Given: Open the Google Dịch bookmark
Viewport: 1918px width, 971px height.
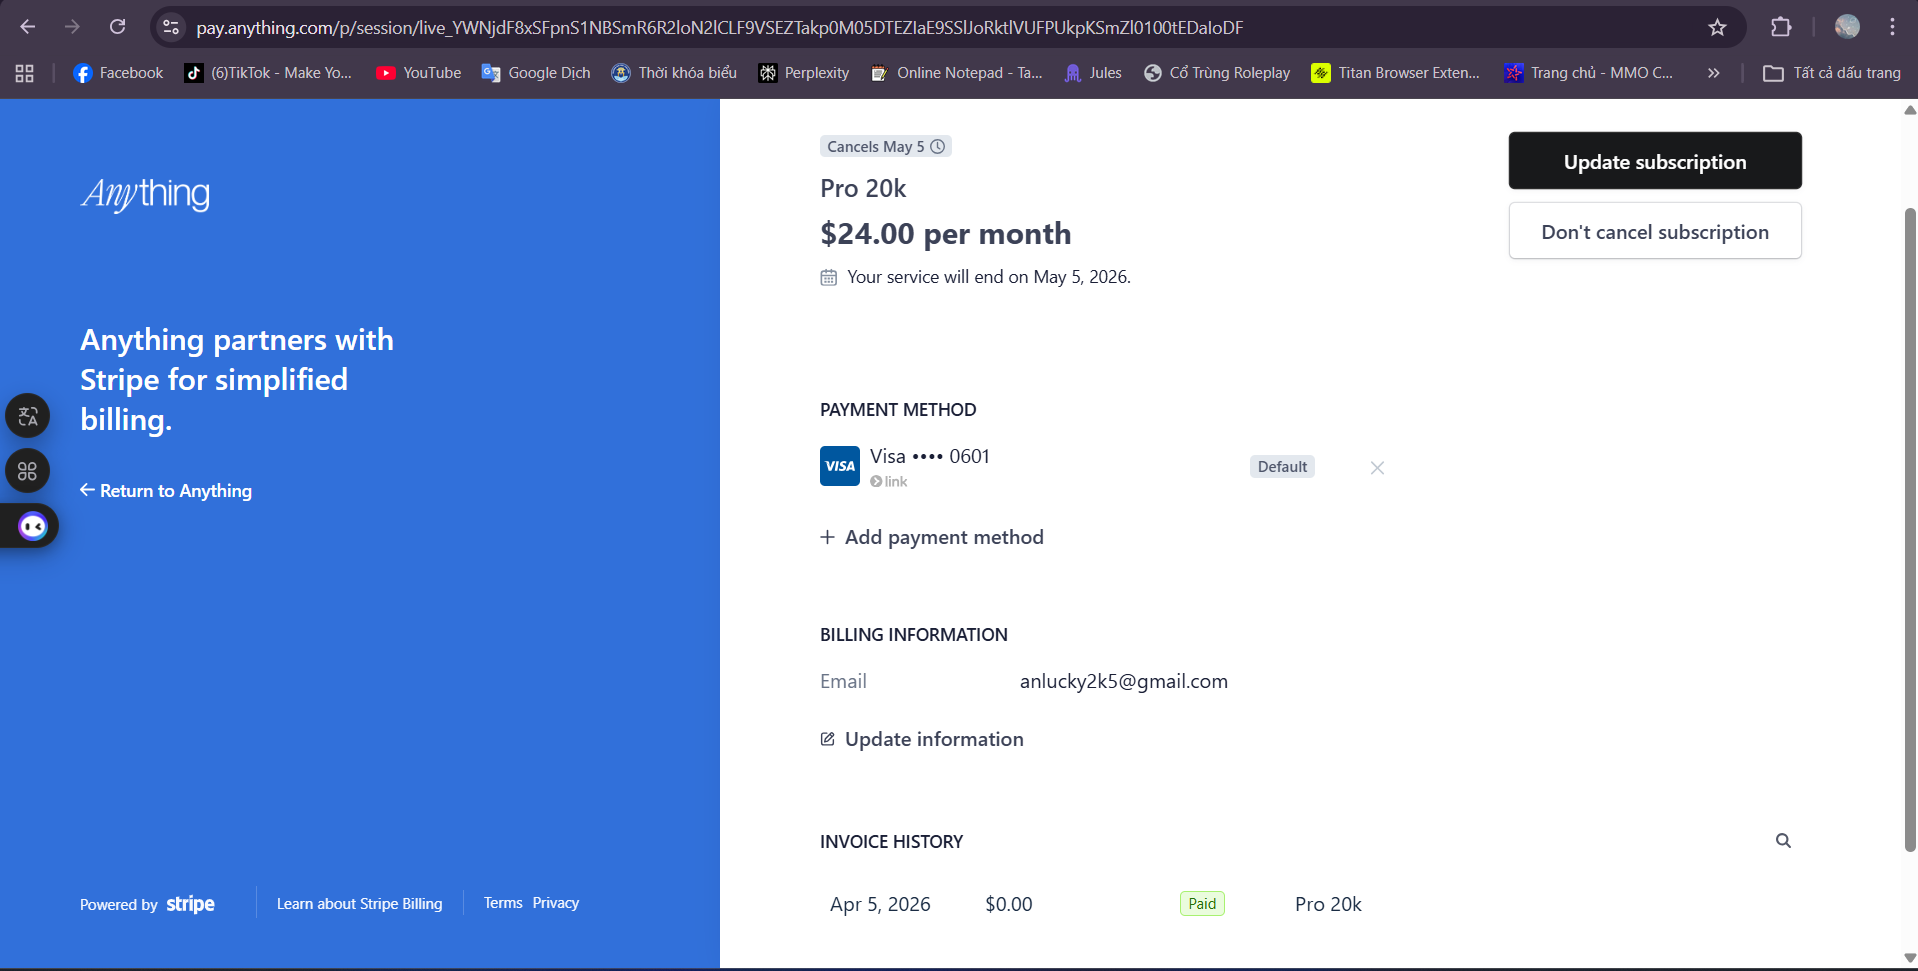Looking at the screenshot, I should (536, 72).
